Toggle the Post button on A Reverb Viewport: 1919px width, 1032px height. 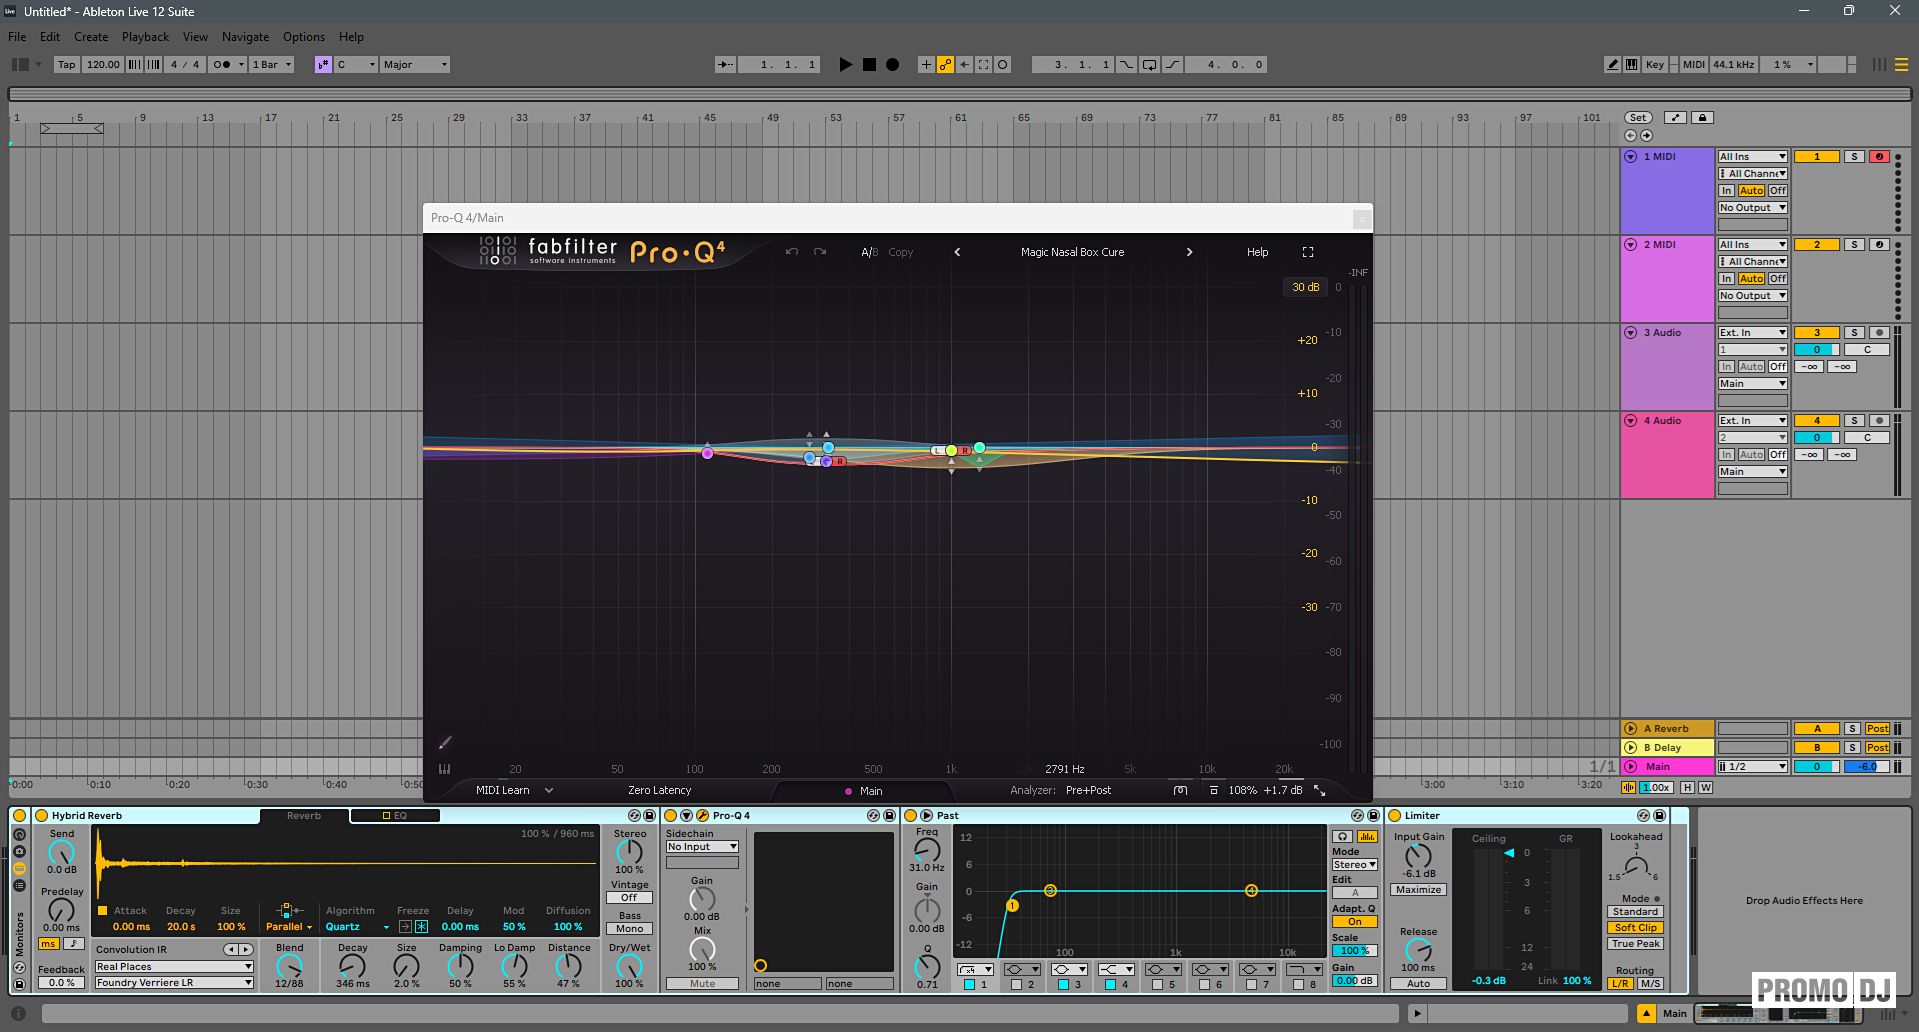pyautogui.click(x=1877, y=729)
